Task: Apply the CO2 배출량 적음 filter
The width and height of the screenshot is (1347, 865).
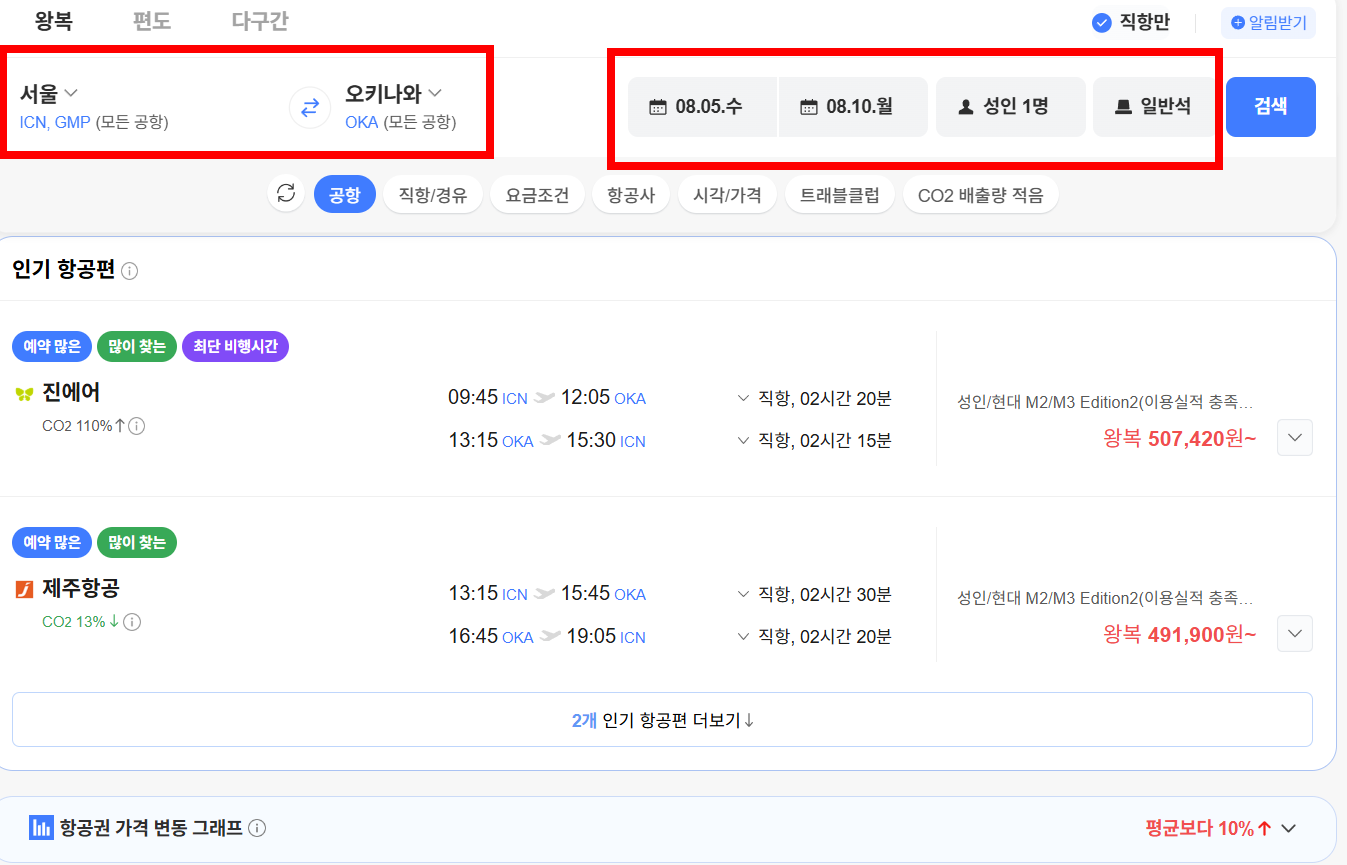Action: coord(980,194)
